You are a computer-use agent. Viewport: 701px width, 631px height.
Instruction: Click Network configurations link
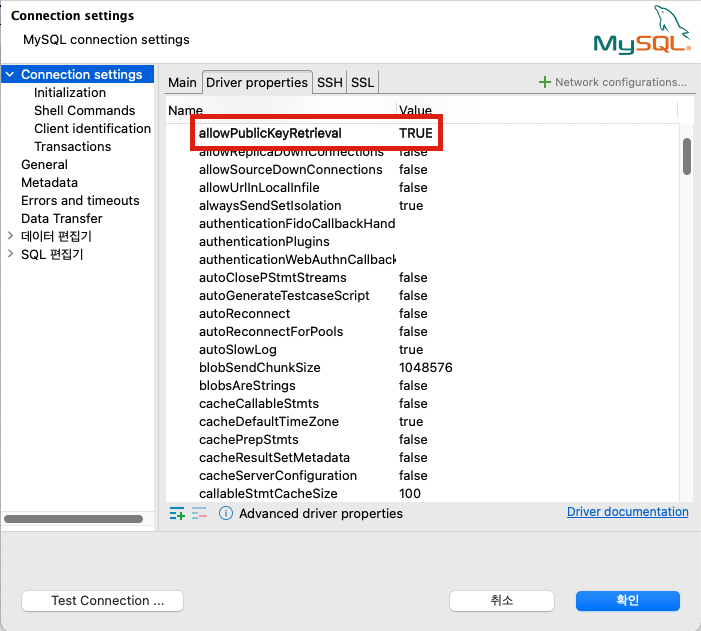(x=621, y=82)
